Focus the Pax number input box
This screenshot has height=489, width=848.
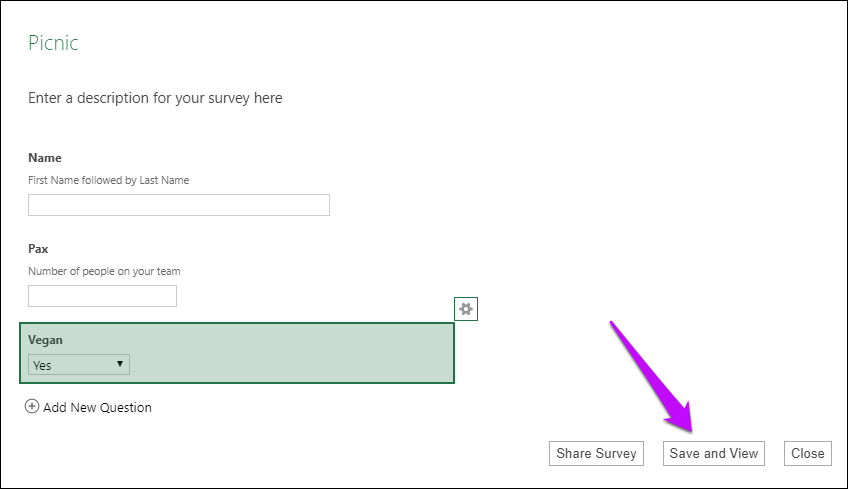point(102,296)
